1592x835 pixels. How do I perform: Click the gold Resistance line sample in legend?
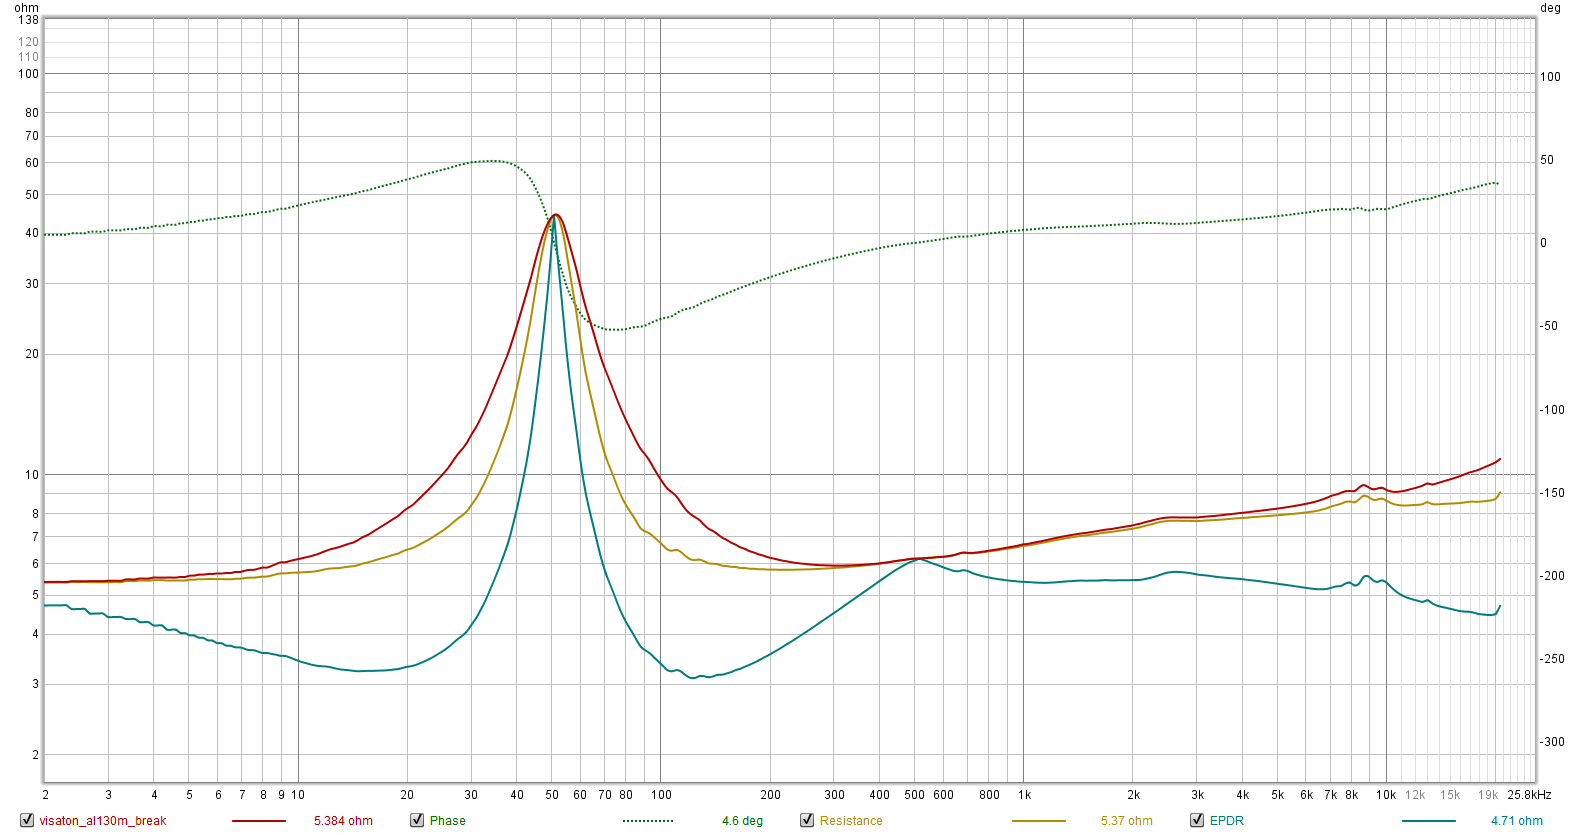[x=1039, y=821]
